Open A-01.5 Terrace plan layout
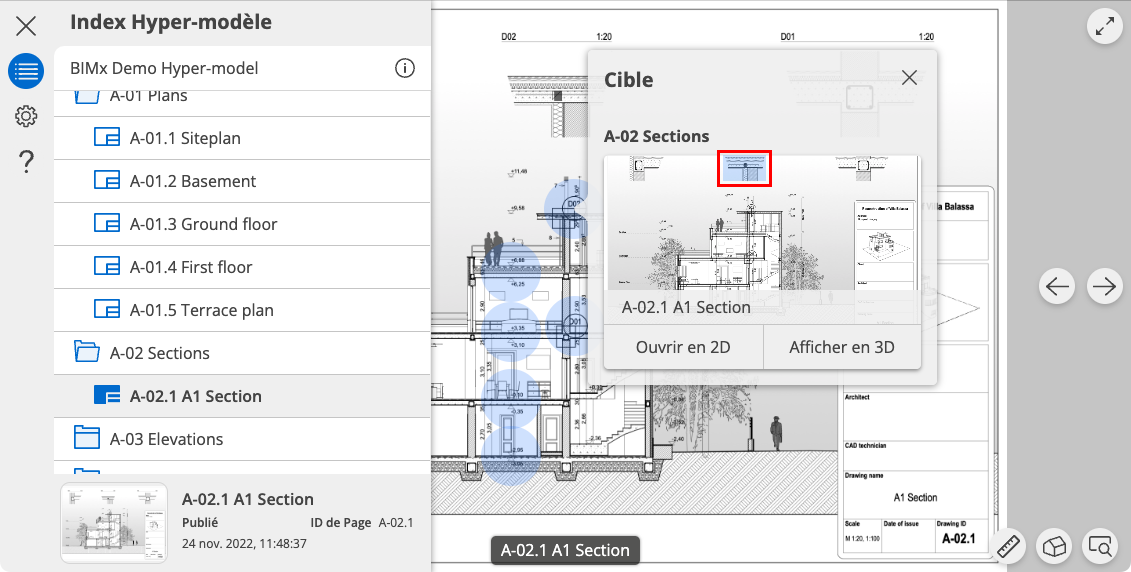The width and height of the screenshot is (1131, 572). (x=242, y=311)
